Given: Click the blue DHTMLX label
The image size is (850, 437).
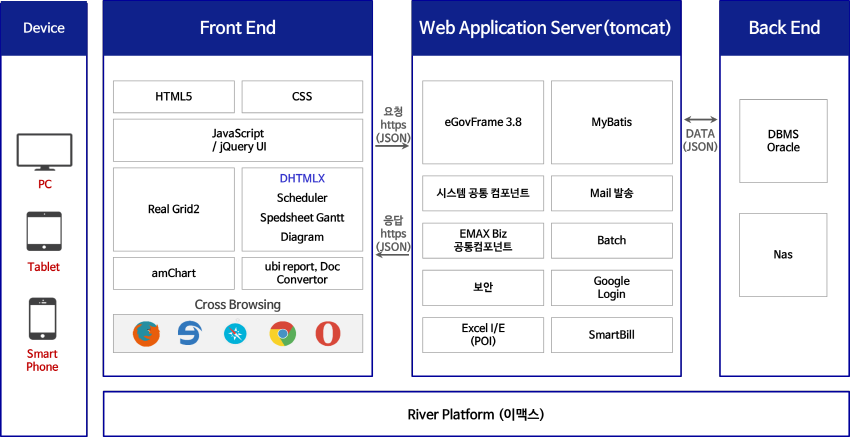Looking at the screenshot, I should (x=302, y=178).
